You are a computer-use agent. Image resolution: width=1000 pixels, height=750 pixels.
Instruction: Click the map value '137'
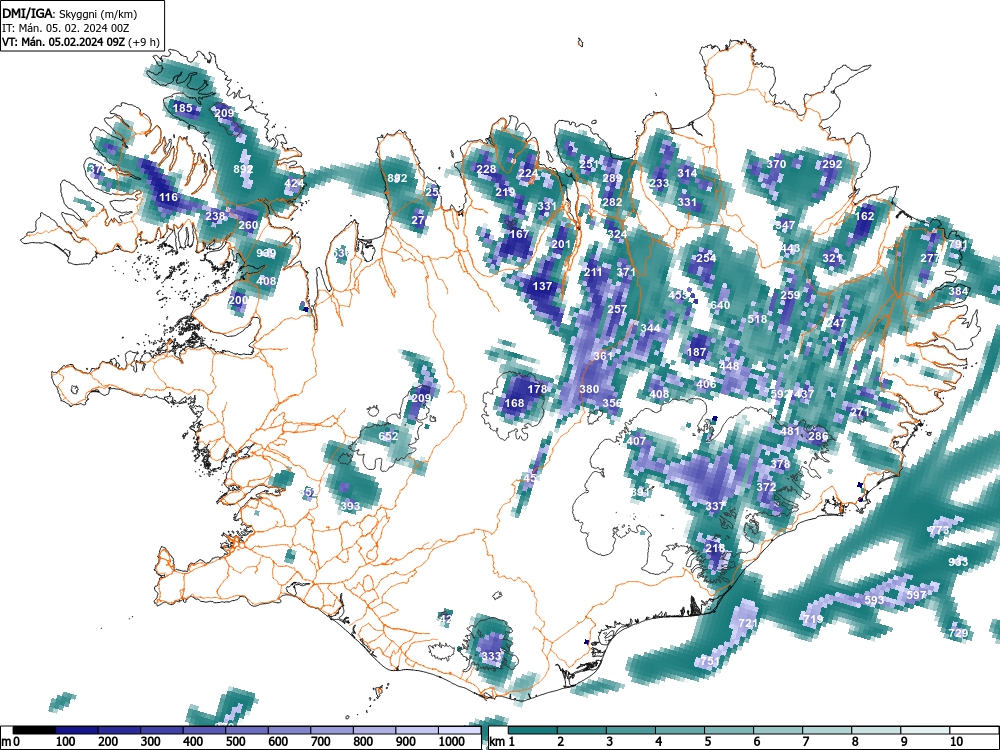click(542, 286)
